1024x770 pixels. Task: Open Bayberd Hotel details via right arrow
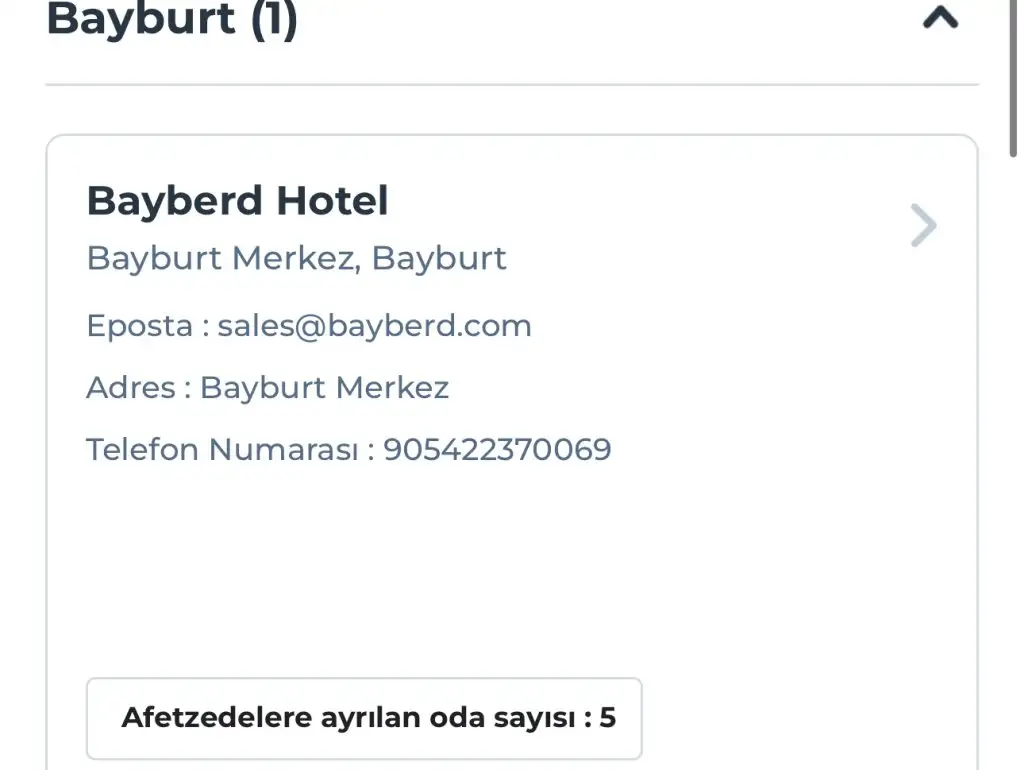[923, 226]
